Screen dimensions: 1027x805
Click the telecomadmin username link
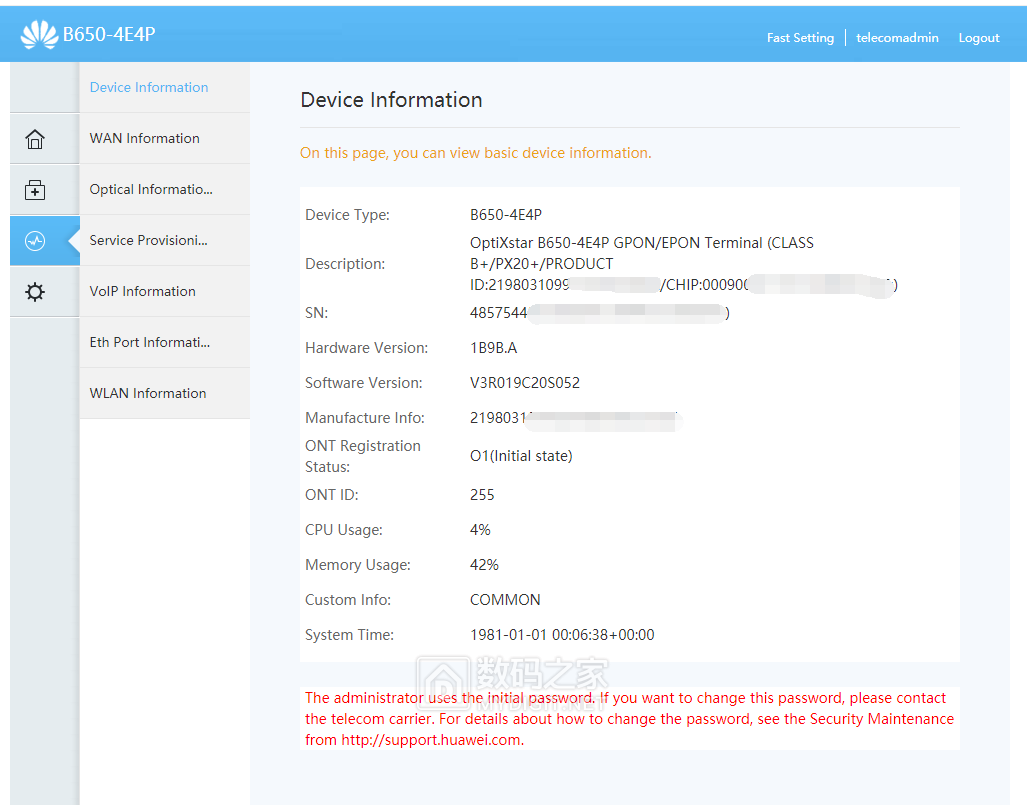[x=897, y=37]
